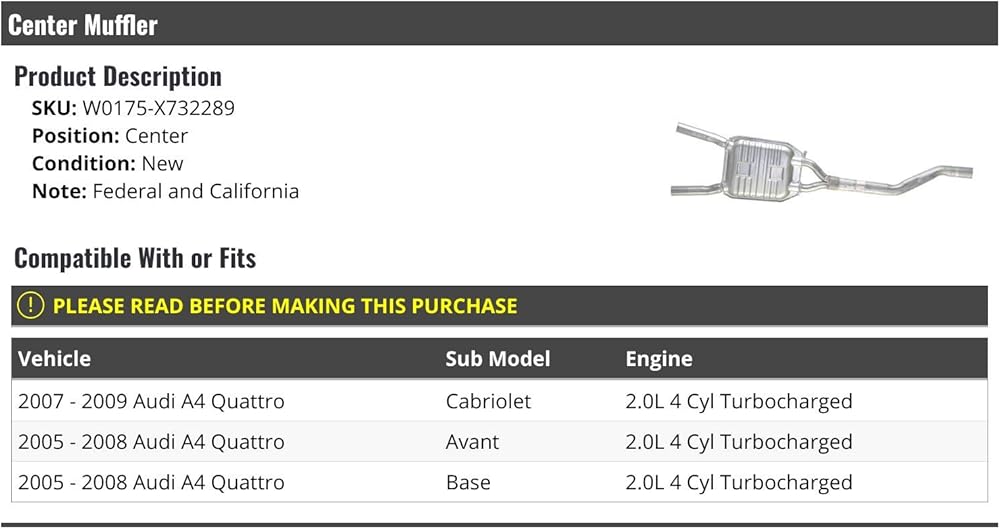Image resolution: width=1000 pixels, height=529 pixels.
Task: Select the 2007 - 2009 Audi A4 Quattro row
Action: click(x=499, y=401)
